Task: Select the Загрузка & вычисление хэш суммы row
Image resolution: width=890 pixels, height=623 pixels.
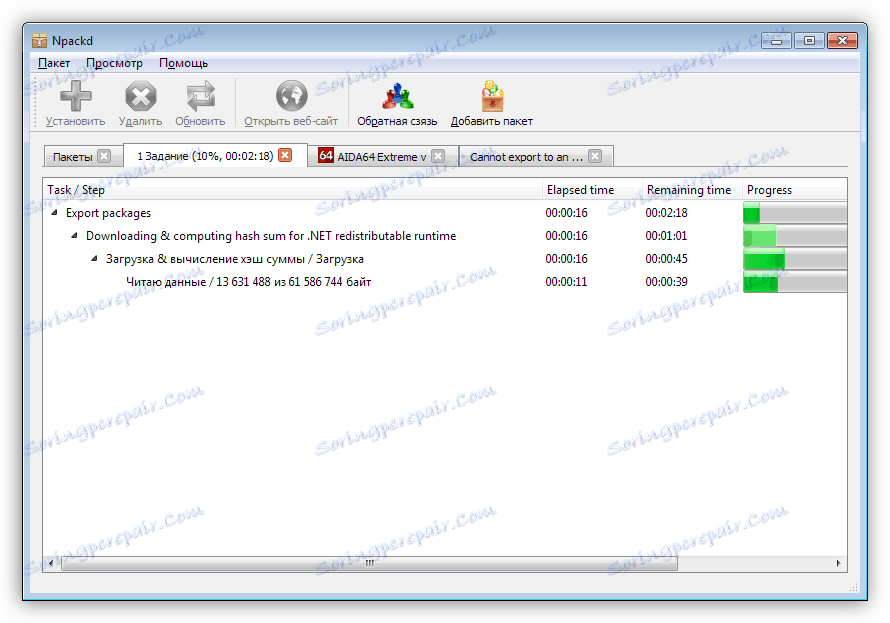Action: tap(444, 259)
